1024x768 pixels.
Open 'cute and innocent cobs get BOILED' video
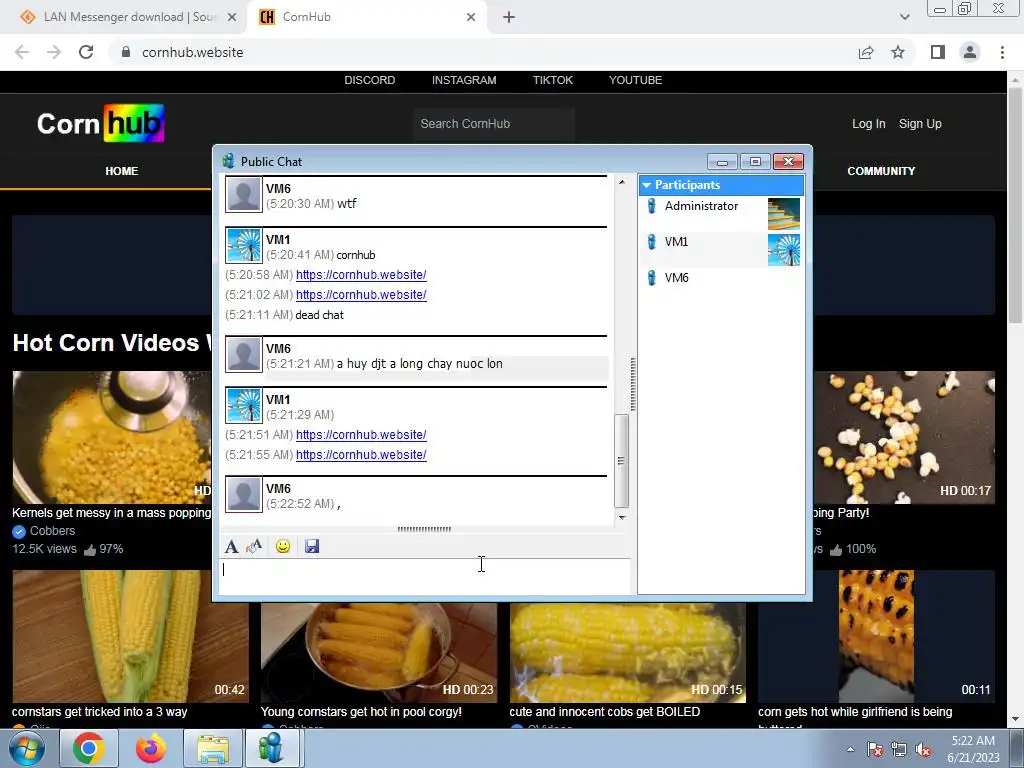point(628,652)
